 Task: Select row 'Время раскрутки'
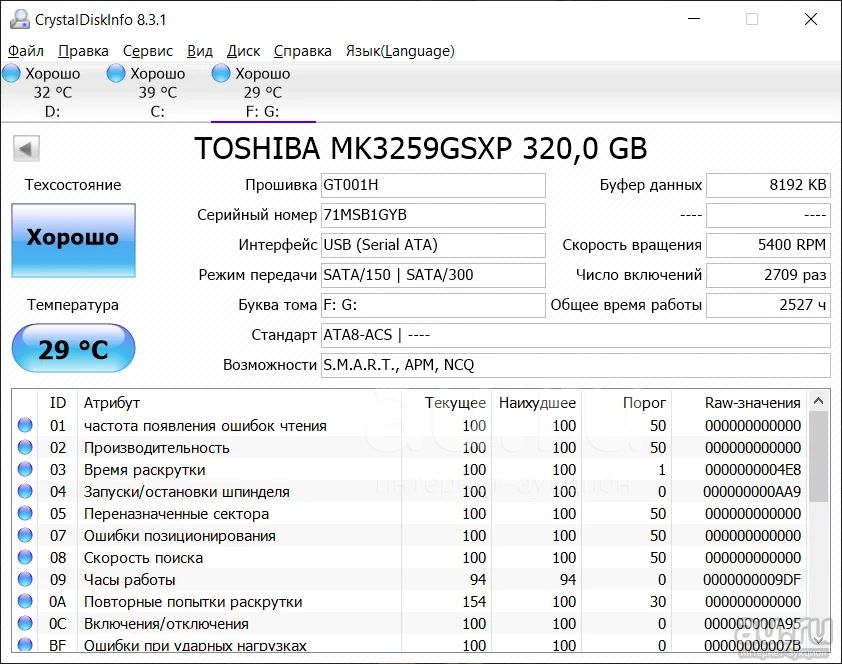click(x=410, y=470)
